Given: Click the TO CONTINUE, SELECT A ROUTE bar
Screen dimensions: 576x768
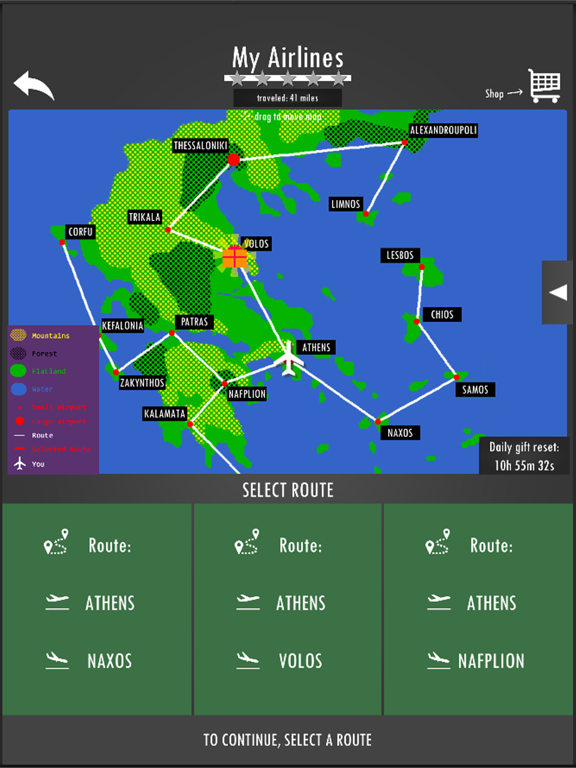Looking at the screenshot, I should point(288,740).
